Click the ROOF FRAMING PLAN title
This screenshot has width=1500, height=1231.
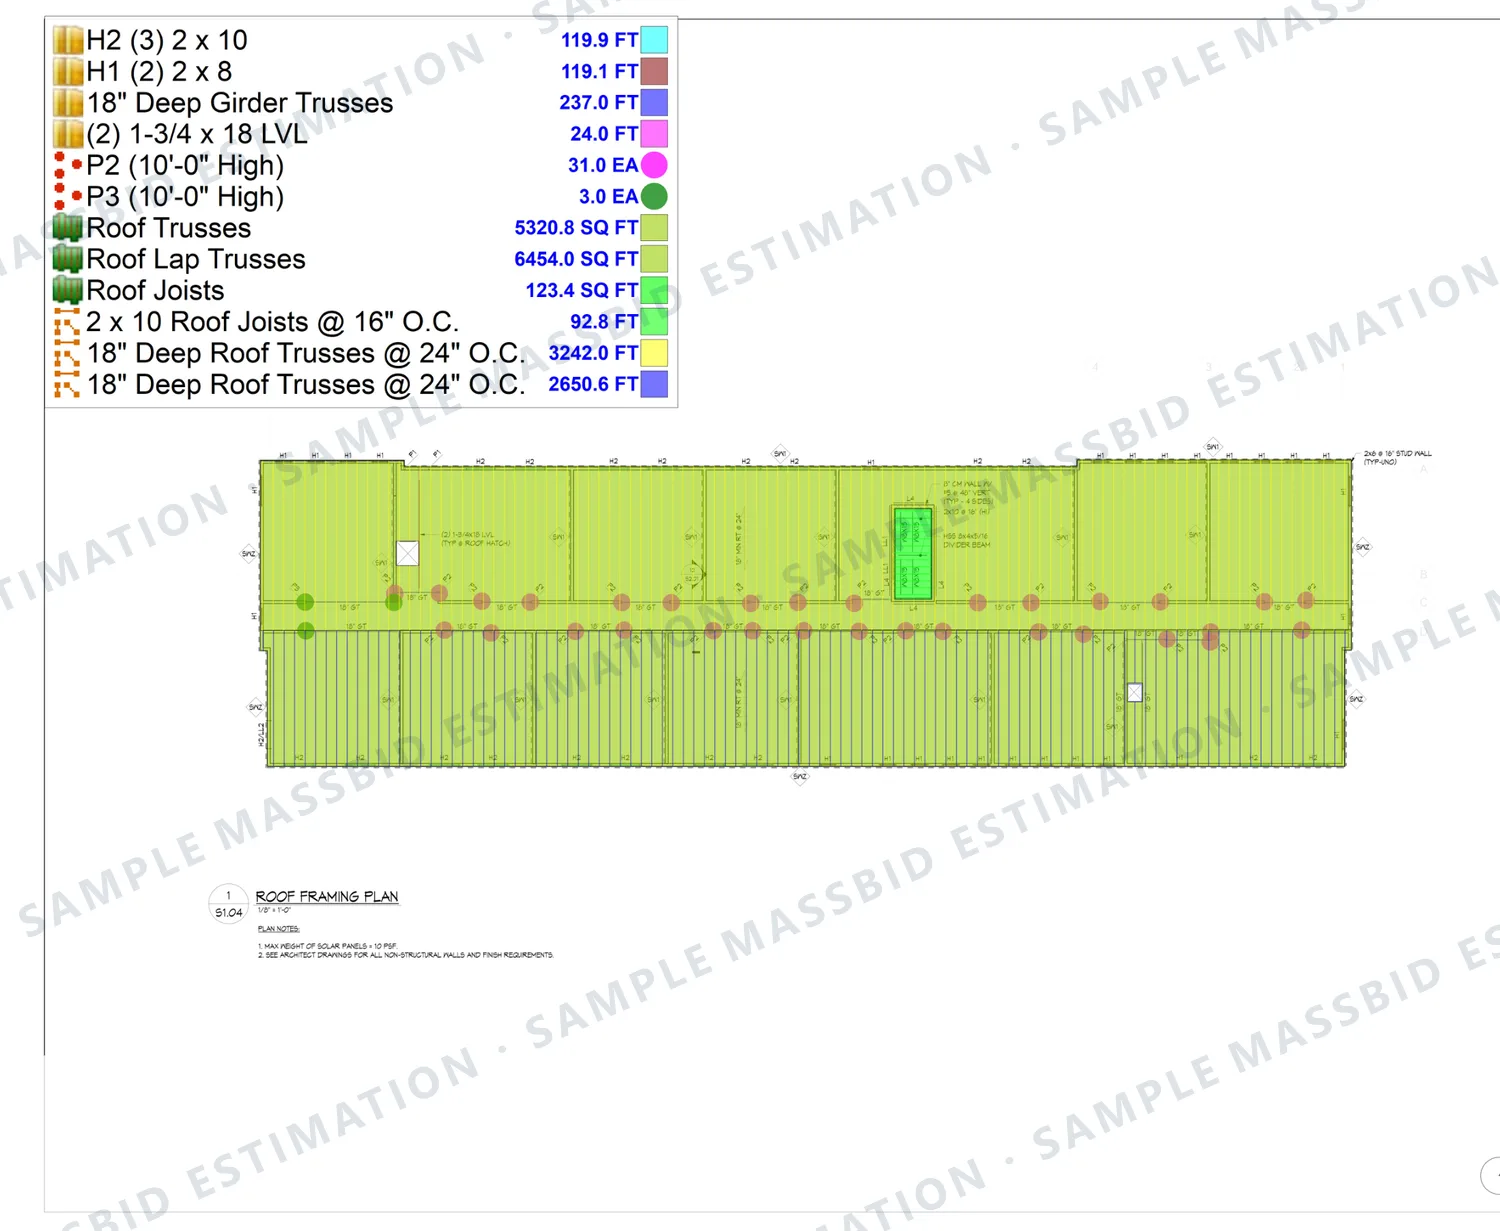click(327, 896)
